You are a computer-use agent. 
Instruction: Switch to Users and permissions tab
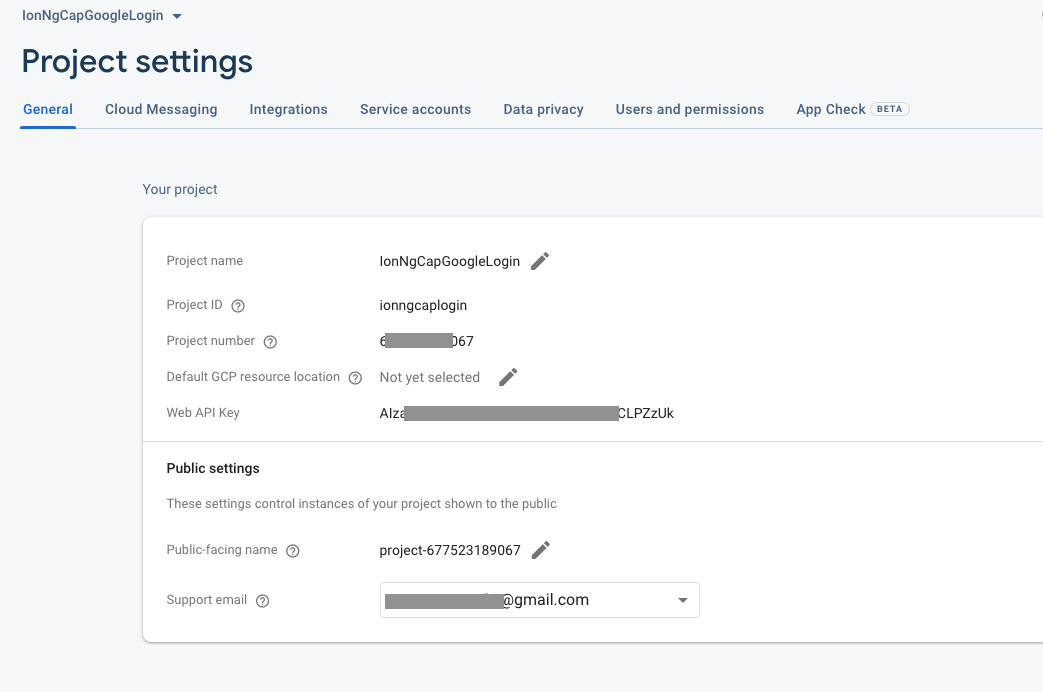coord(690,109)
